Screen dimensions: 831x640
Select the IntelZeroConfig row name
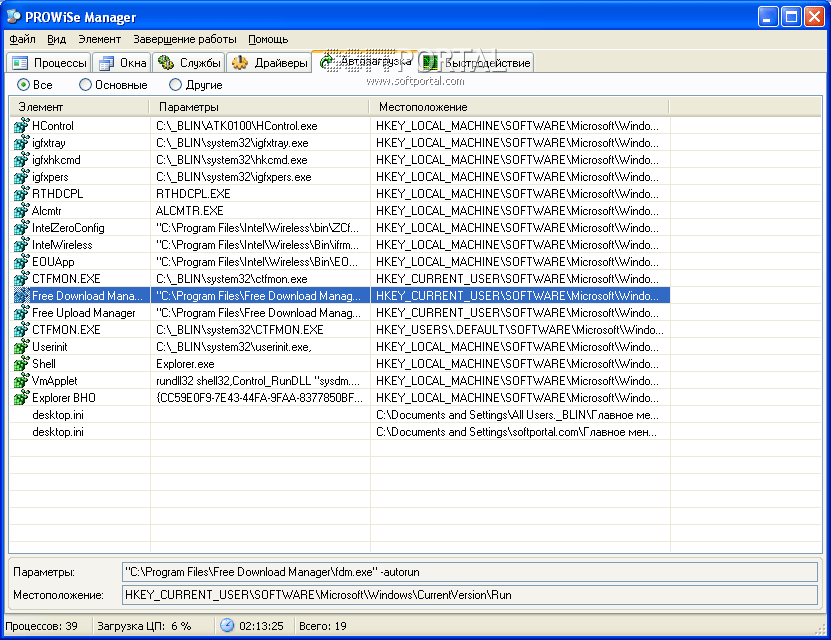[68, 228]
